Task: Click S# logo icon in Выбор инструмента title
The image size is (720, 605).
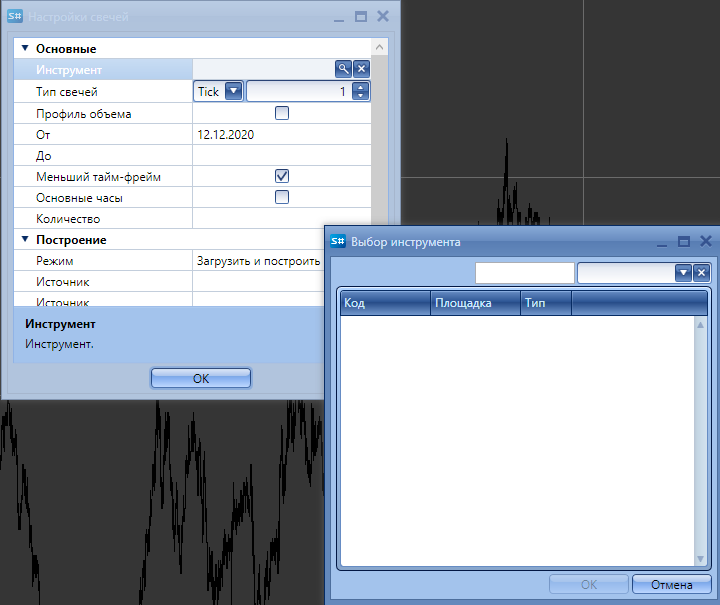Action: (x=338, y=241)
